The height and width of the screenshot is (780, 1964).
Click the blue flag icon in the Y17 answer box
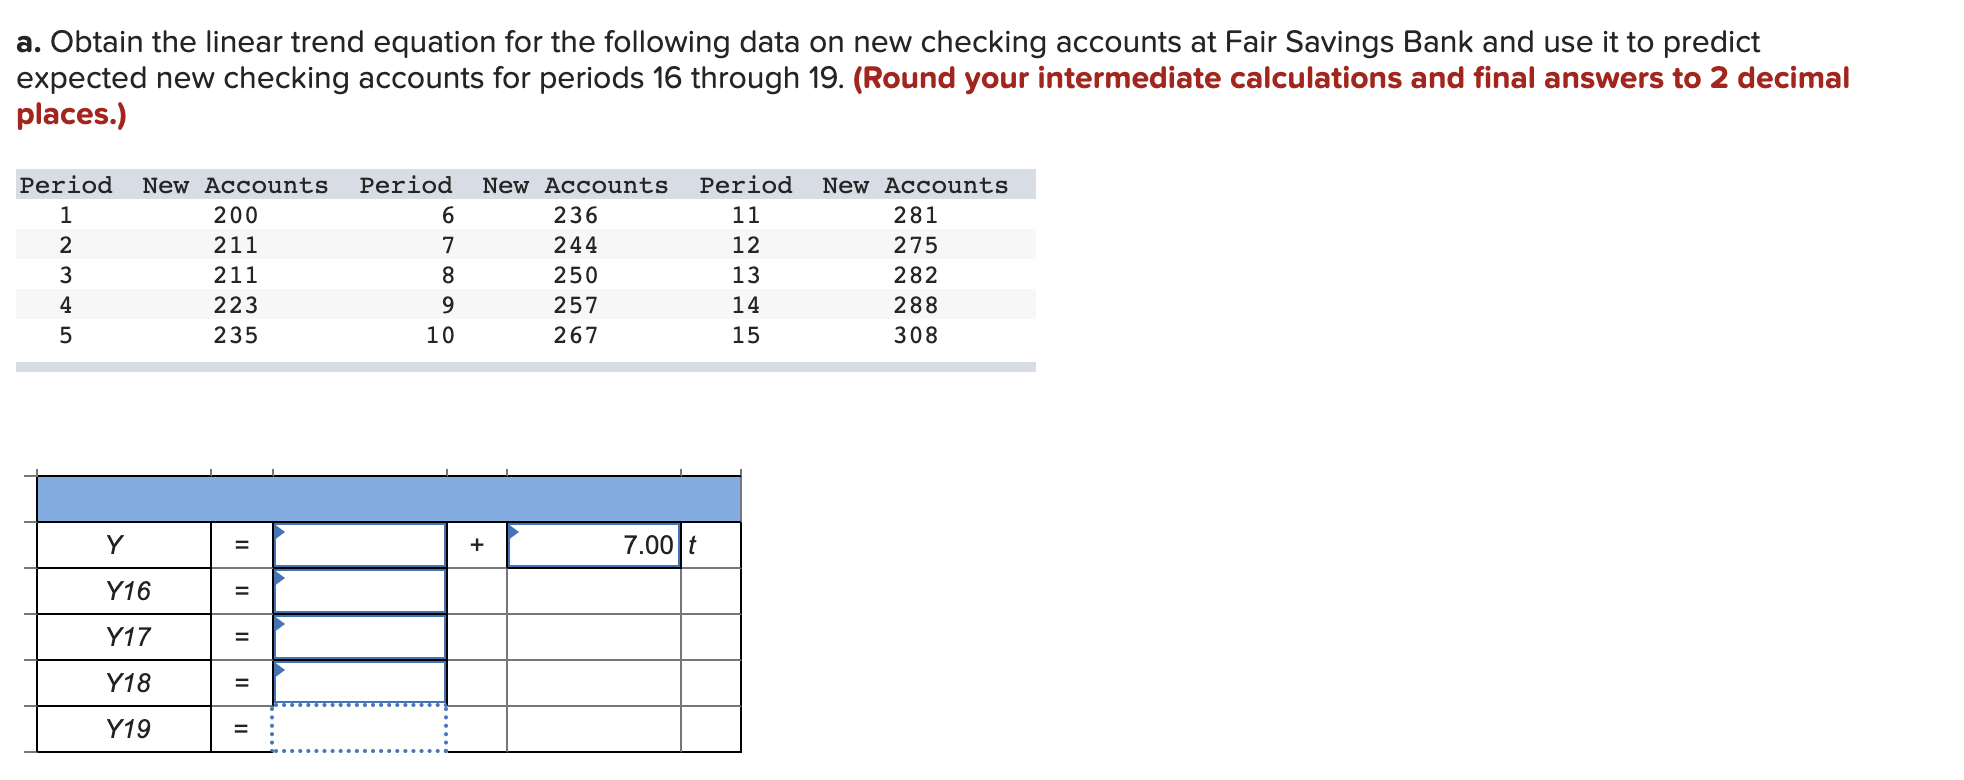[282, 623]
